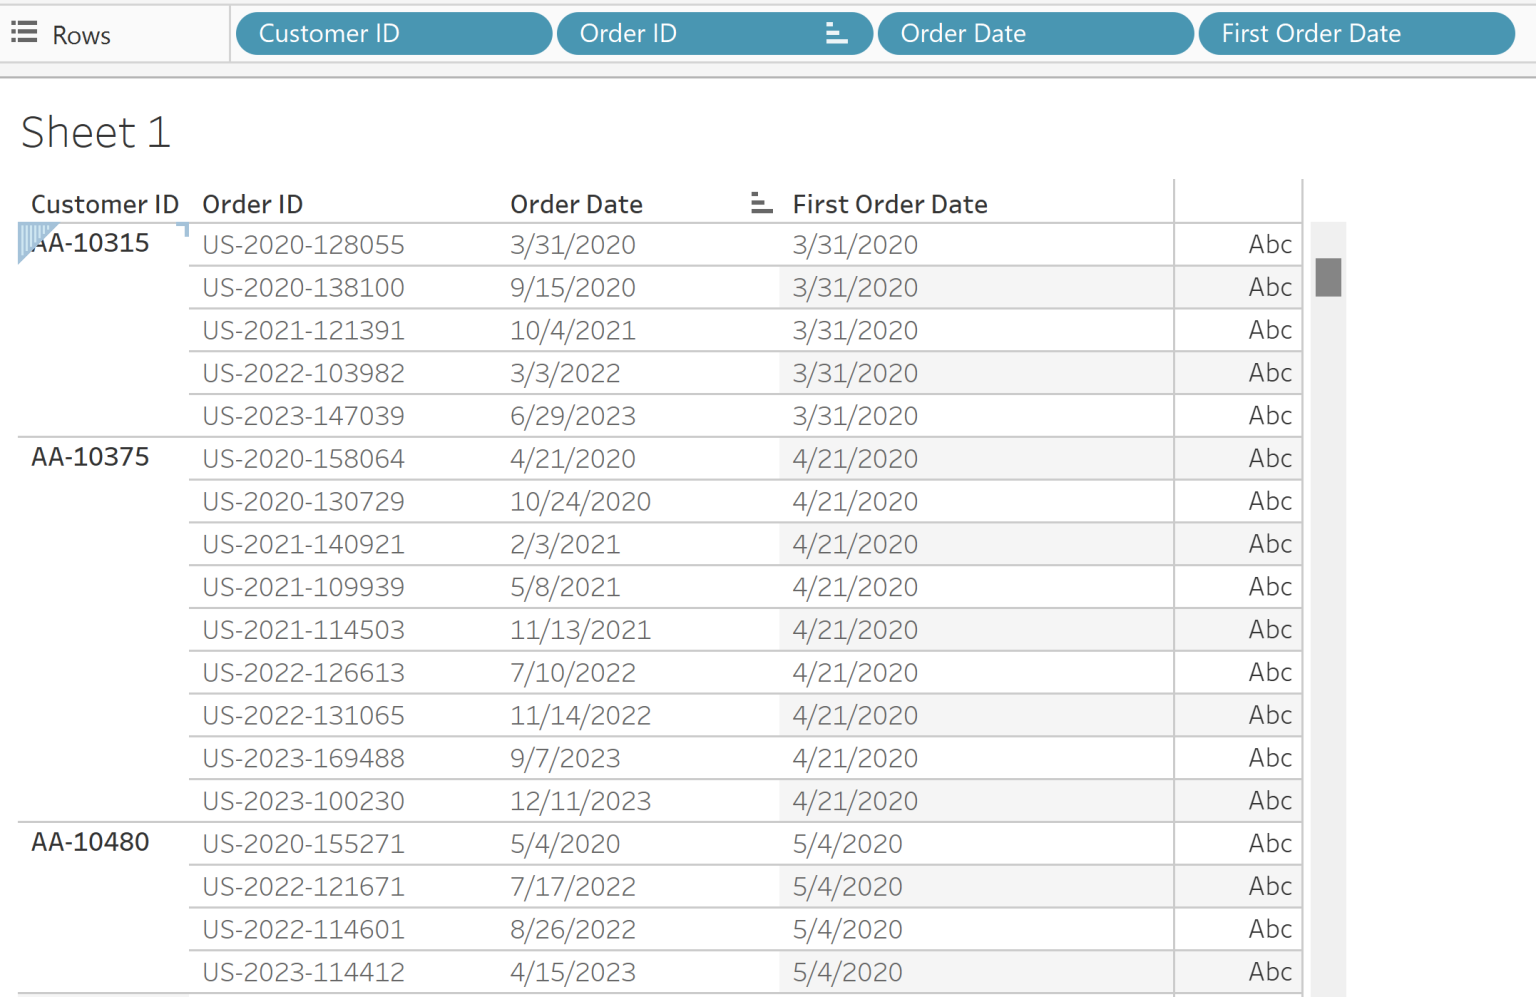Click the Sheet 1 title
The width and height of the screenshot is (1536, 997).
[95, 131]
